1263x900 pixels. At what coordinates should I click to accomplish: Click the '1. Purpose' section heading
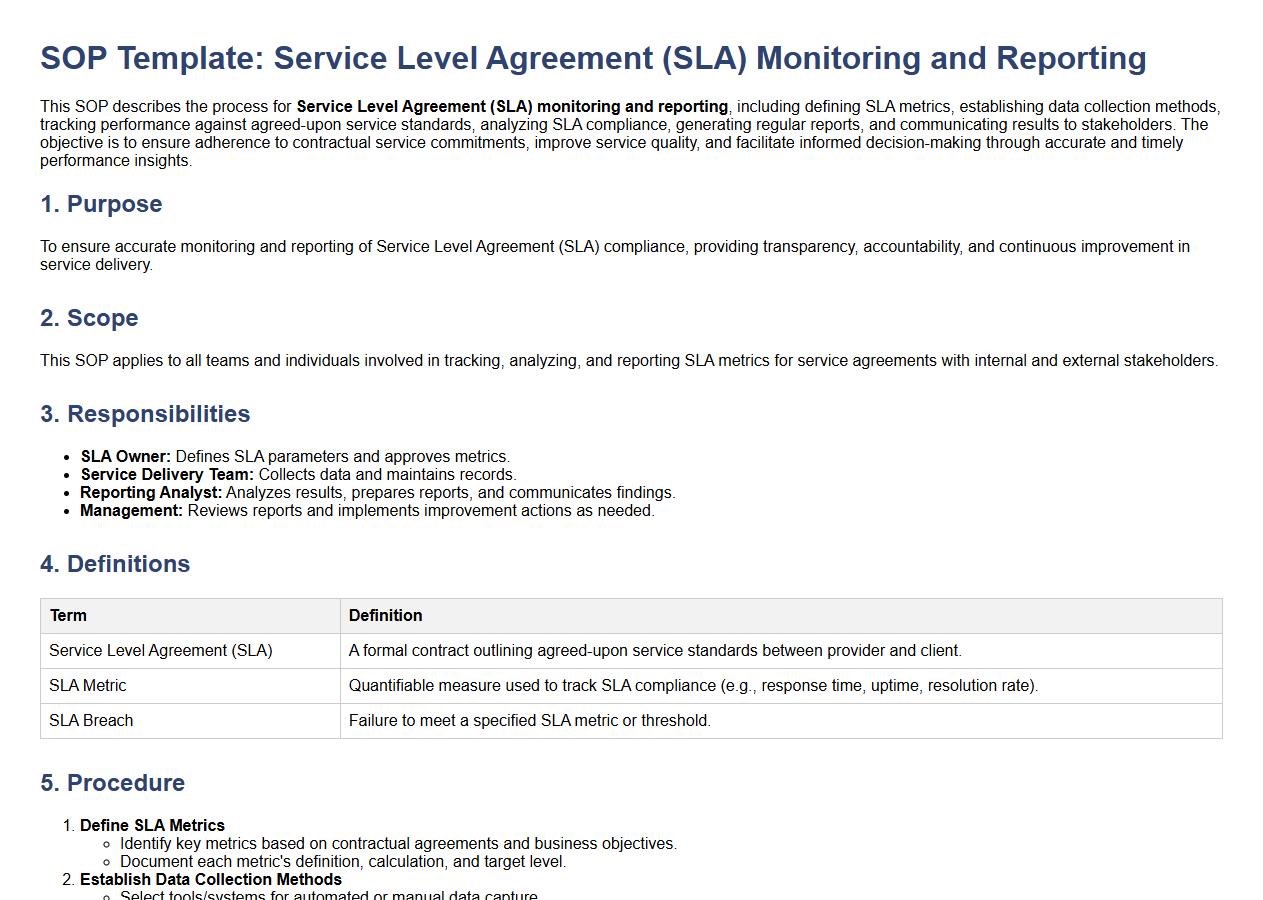point(101,204)
